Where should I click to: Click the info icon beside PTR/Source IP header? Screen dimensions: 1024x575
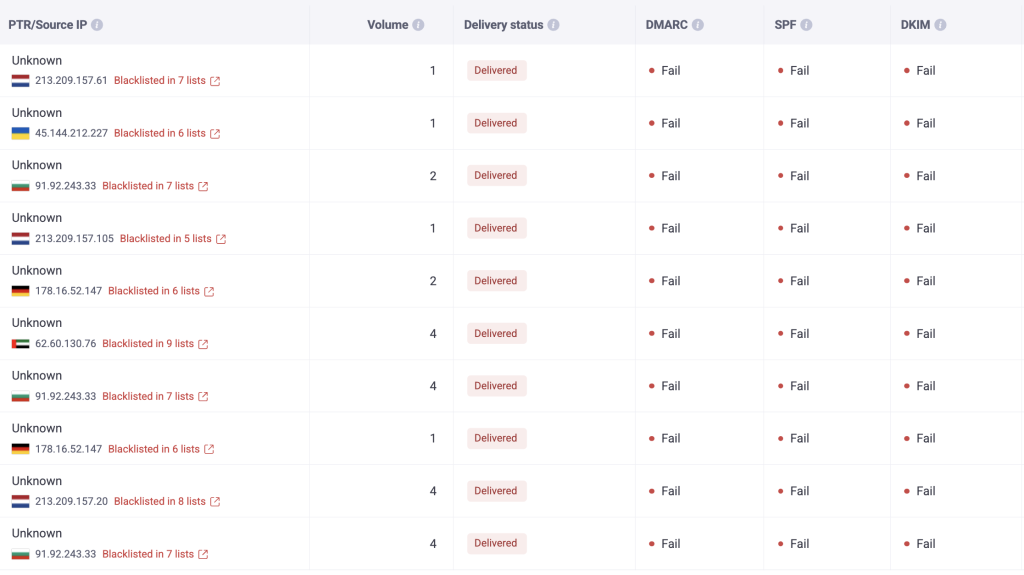pyautogui.click(x=97, y=25)
